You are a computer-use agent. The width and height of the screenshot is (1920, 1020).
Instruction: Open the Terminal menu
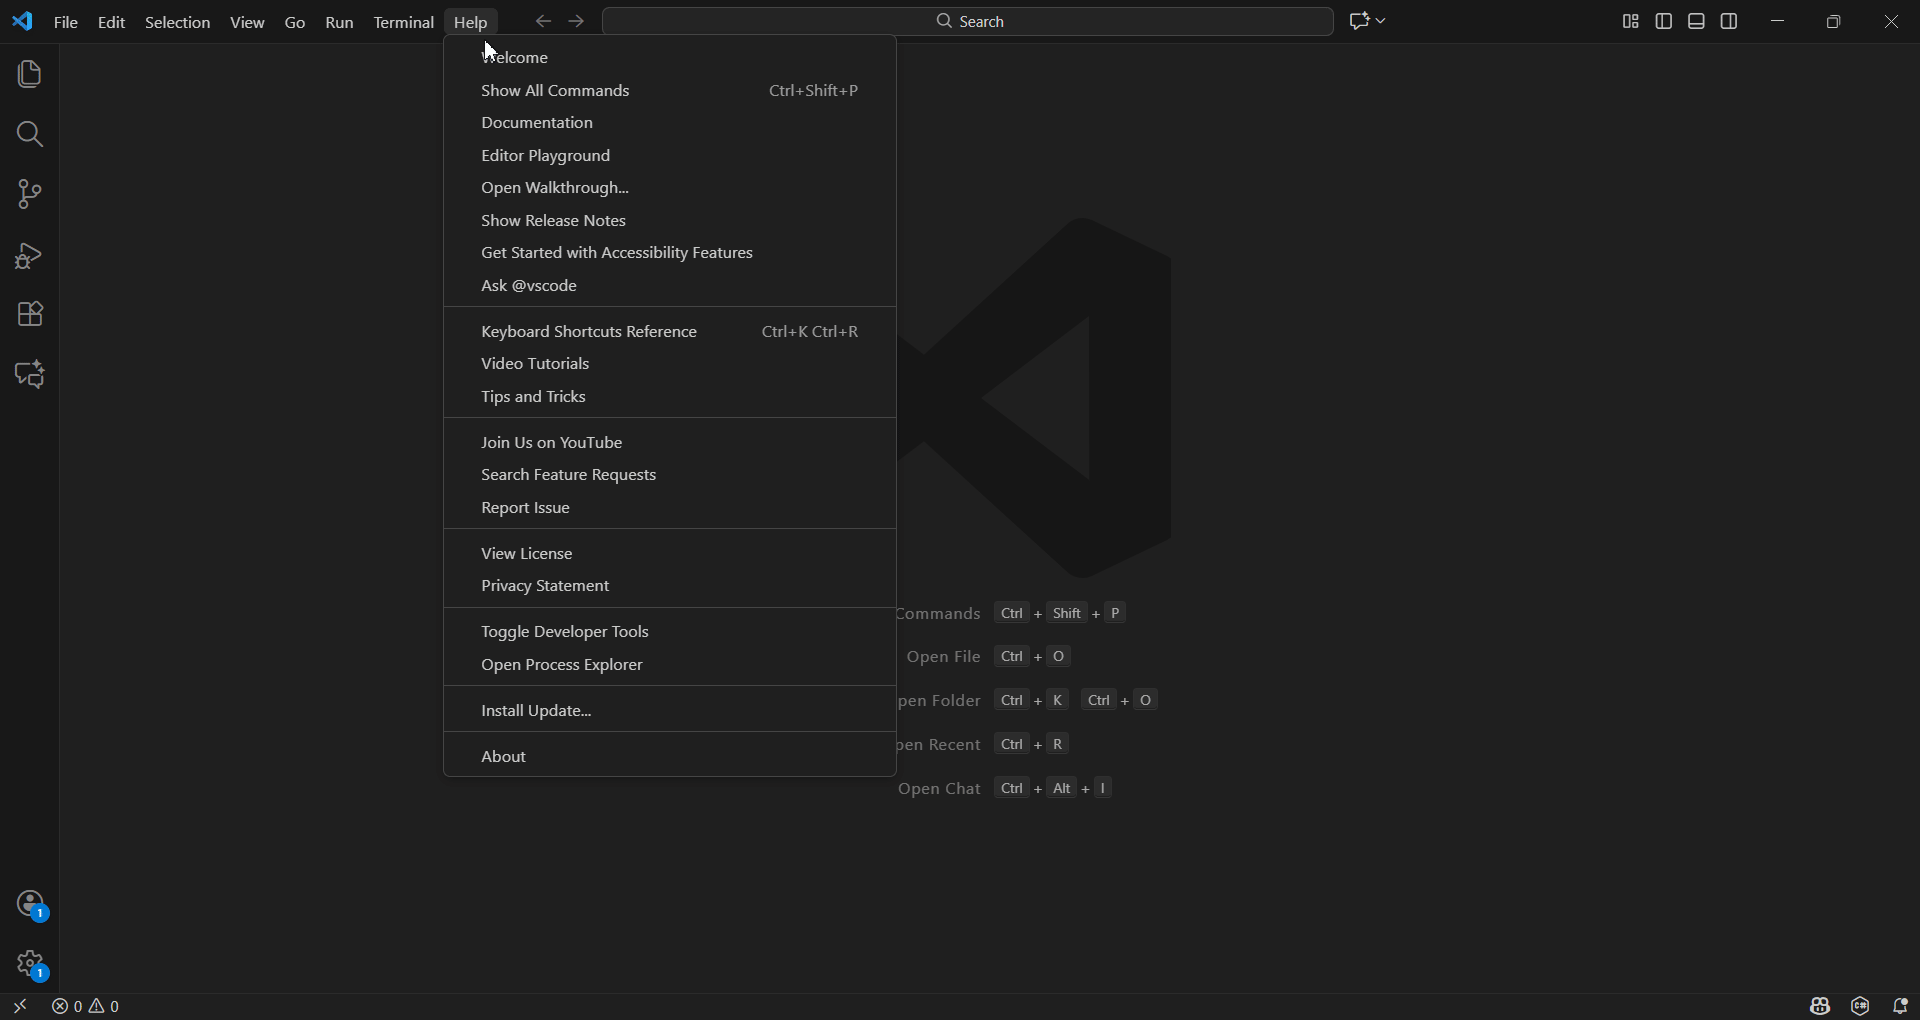point(404,22)
